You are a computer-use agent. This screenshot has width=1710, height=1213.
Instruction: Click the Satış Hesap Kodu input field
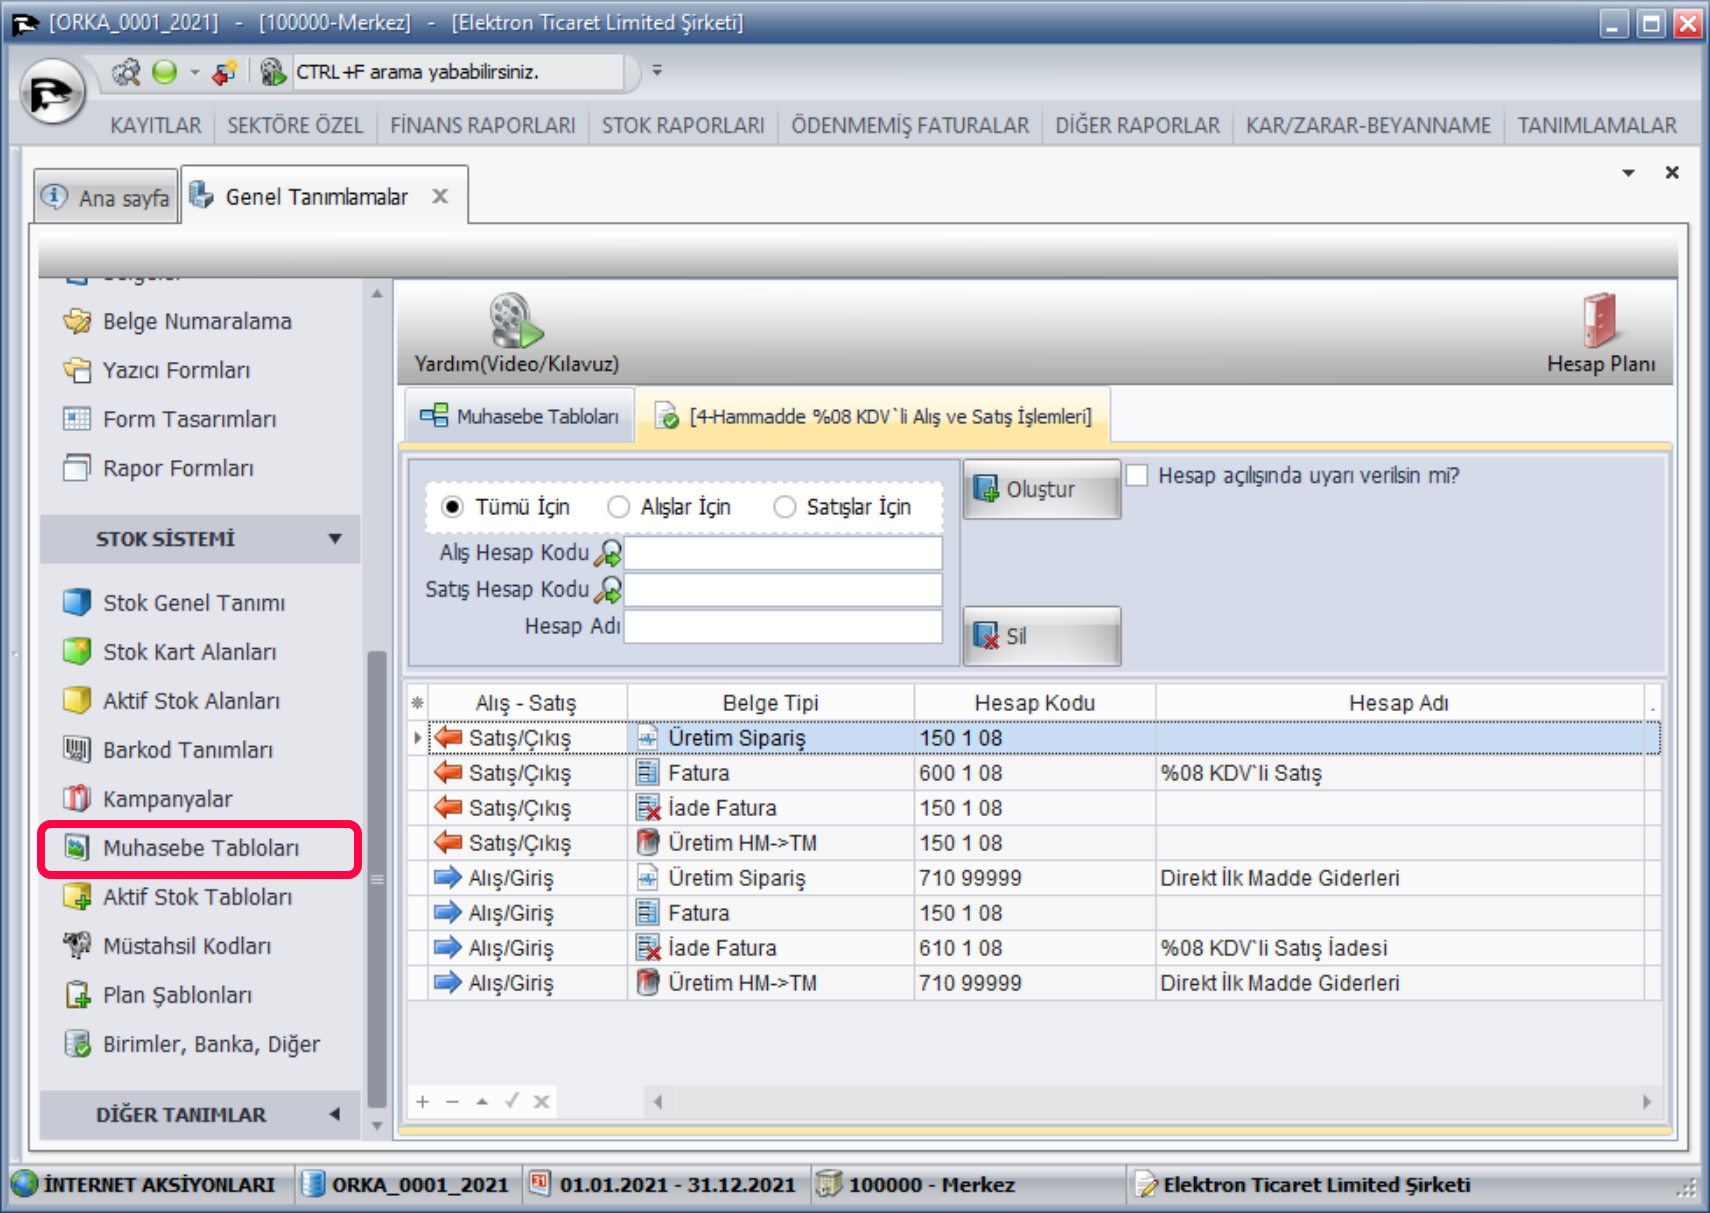[783, 590]
